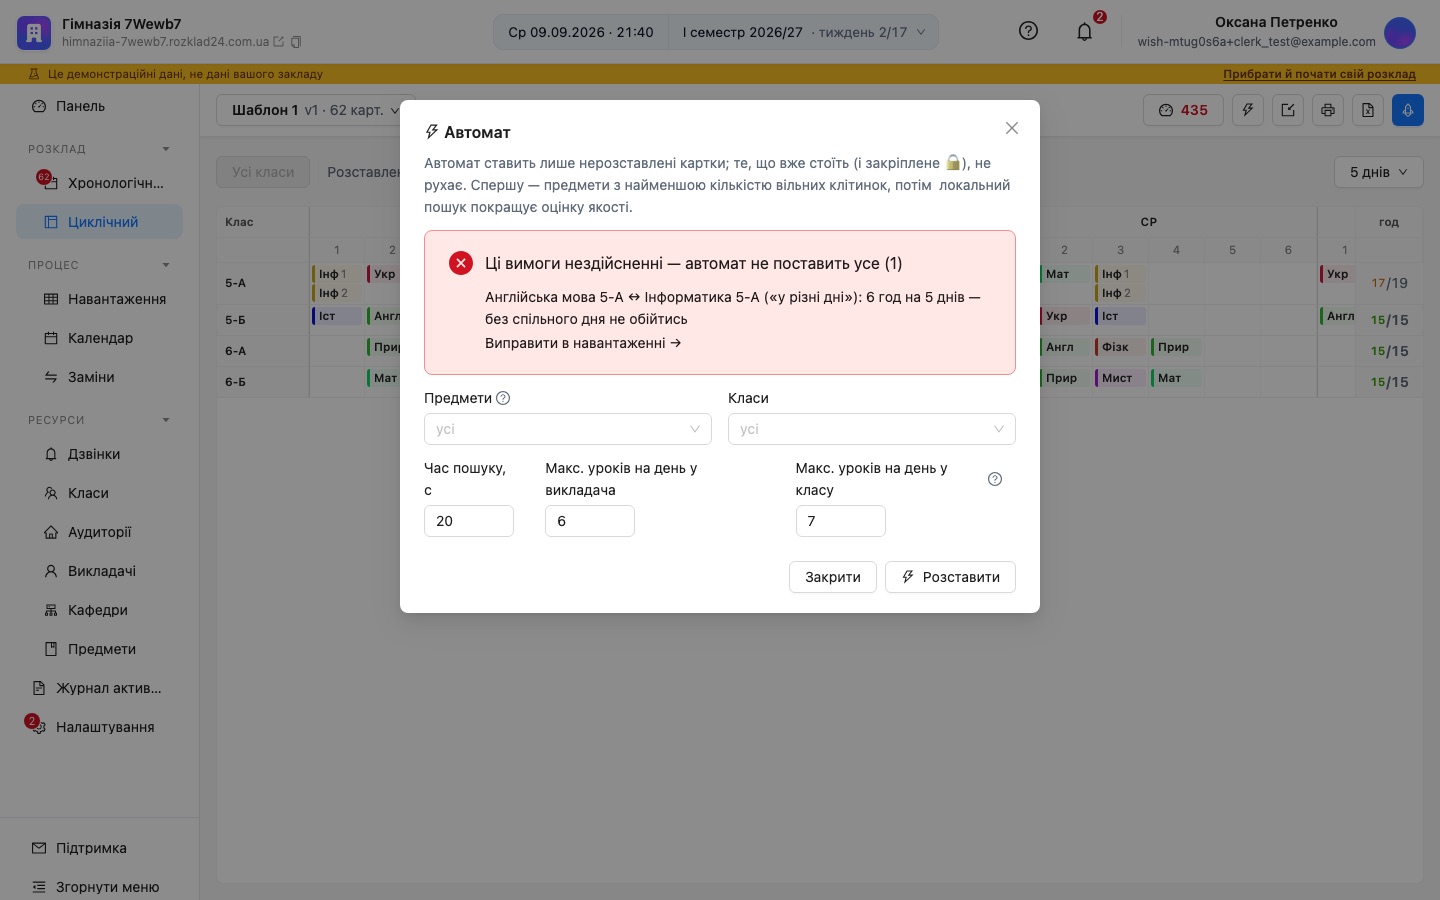This screenshot has height=900, width=1440.
Task: Click help icon next to Предмети label
Action: tap(503, 398)
